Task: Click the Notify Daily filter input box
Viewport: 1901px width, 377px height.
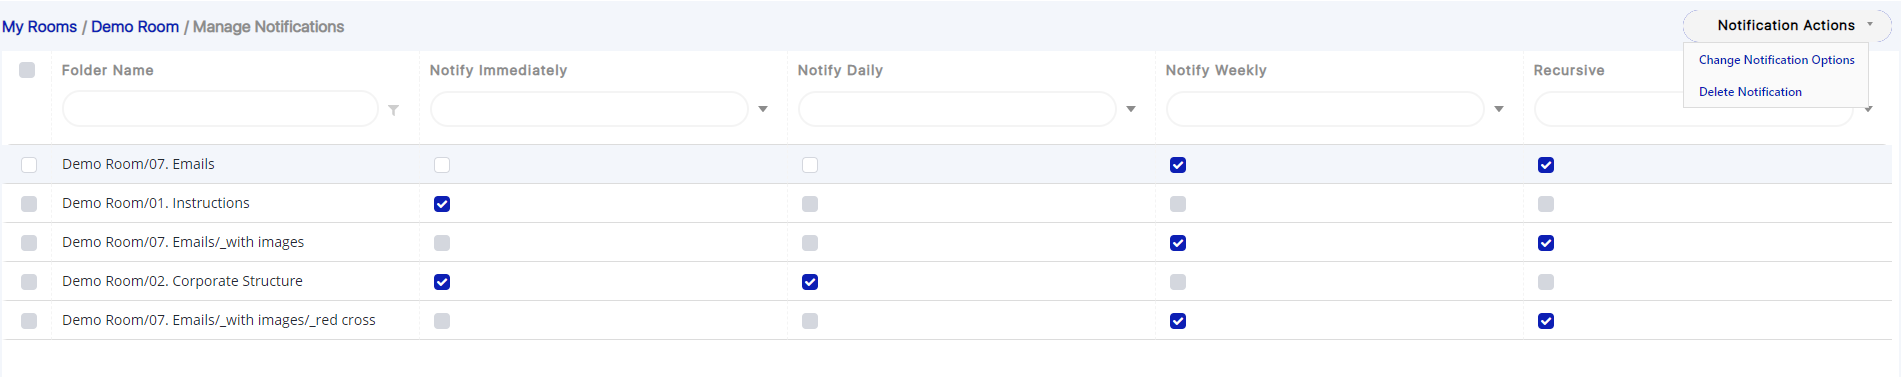Action: pyautogui.click(x=957, y=109)
